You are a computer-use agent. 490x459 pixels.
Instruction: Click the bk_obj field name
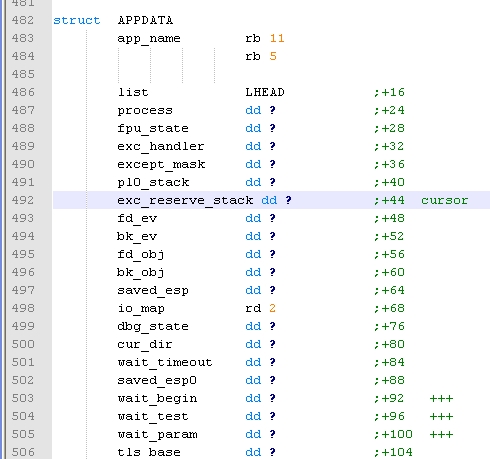click(x=141, y=273)
